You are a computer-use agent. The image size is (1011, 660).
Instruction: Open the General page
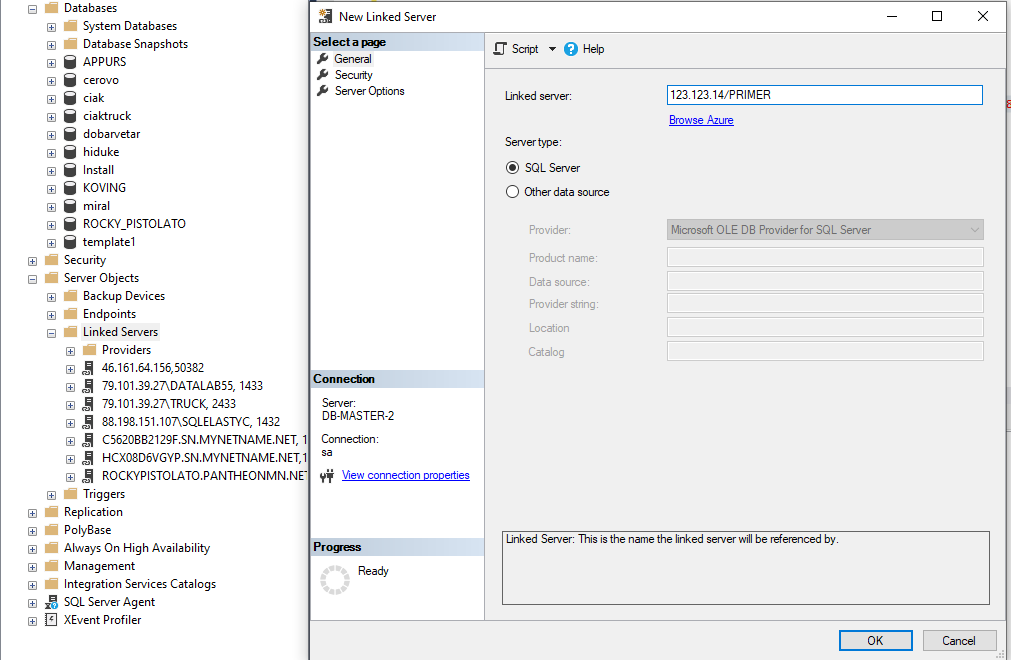353,59
